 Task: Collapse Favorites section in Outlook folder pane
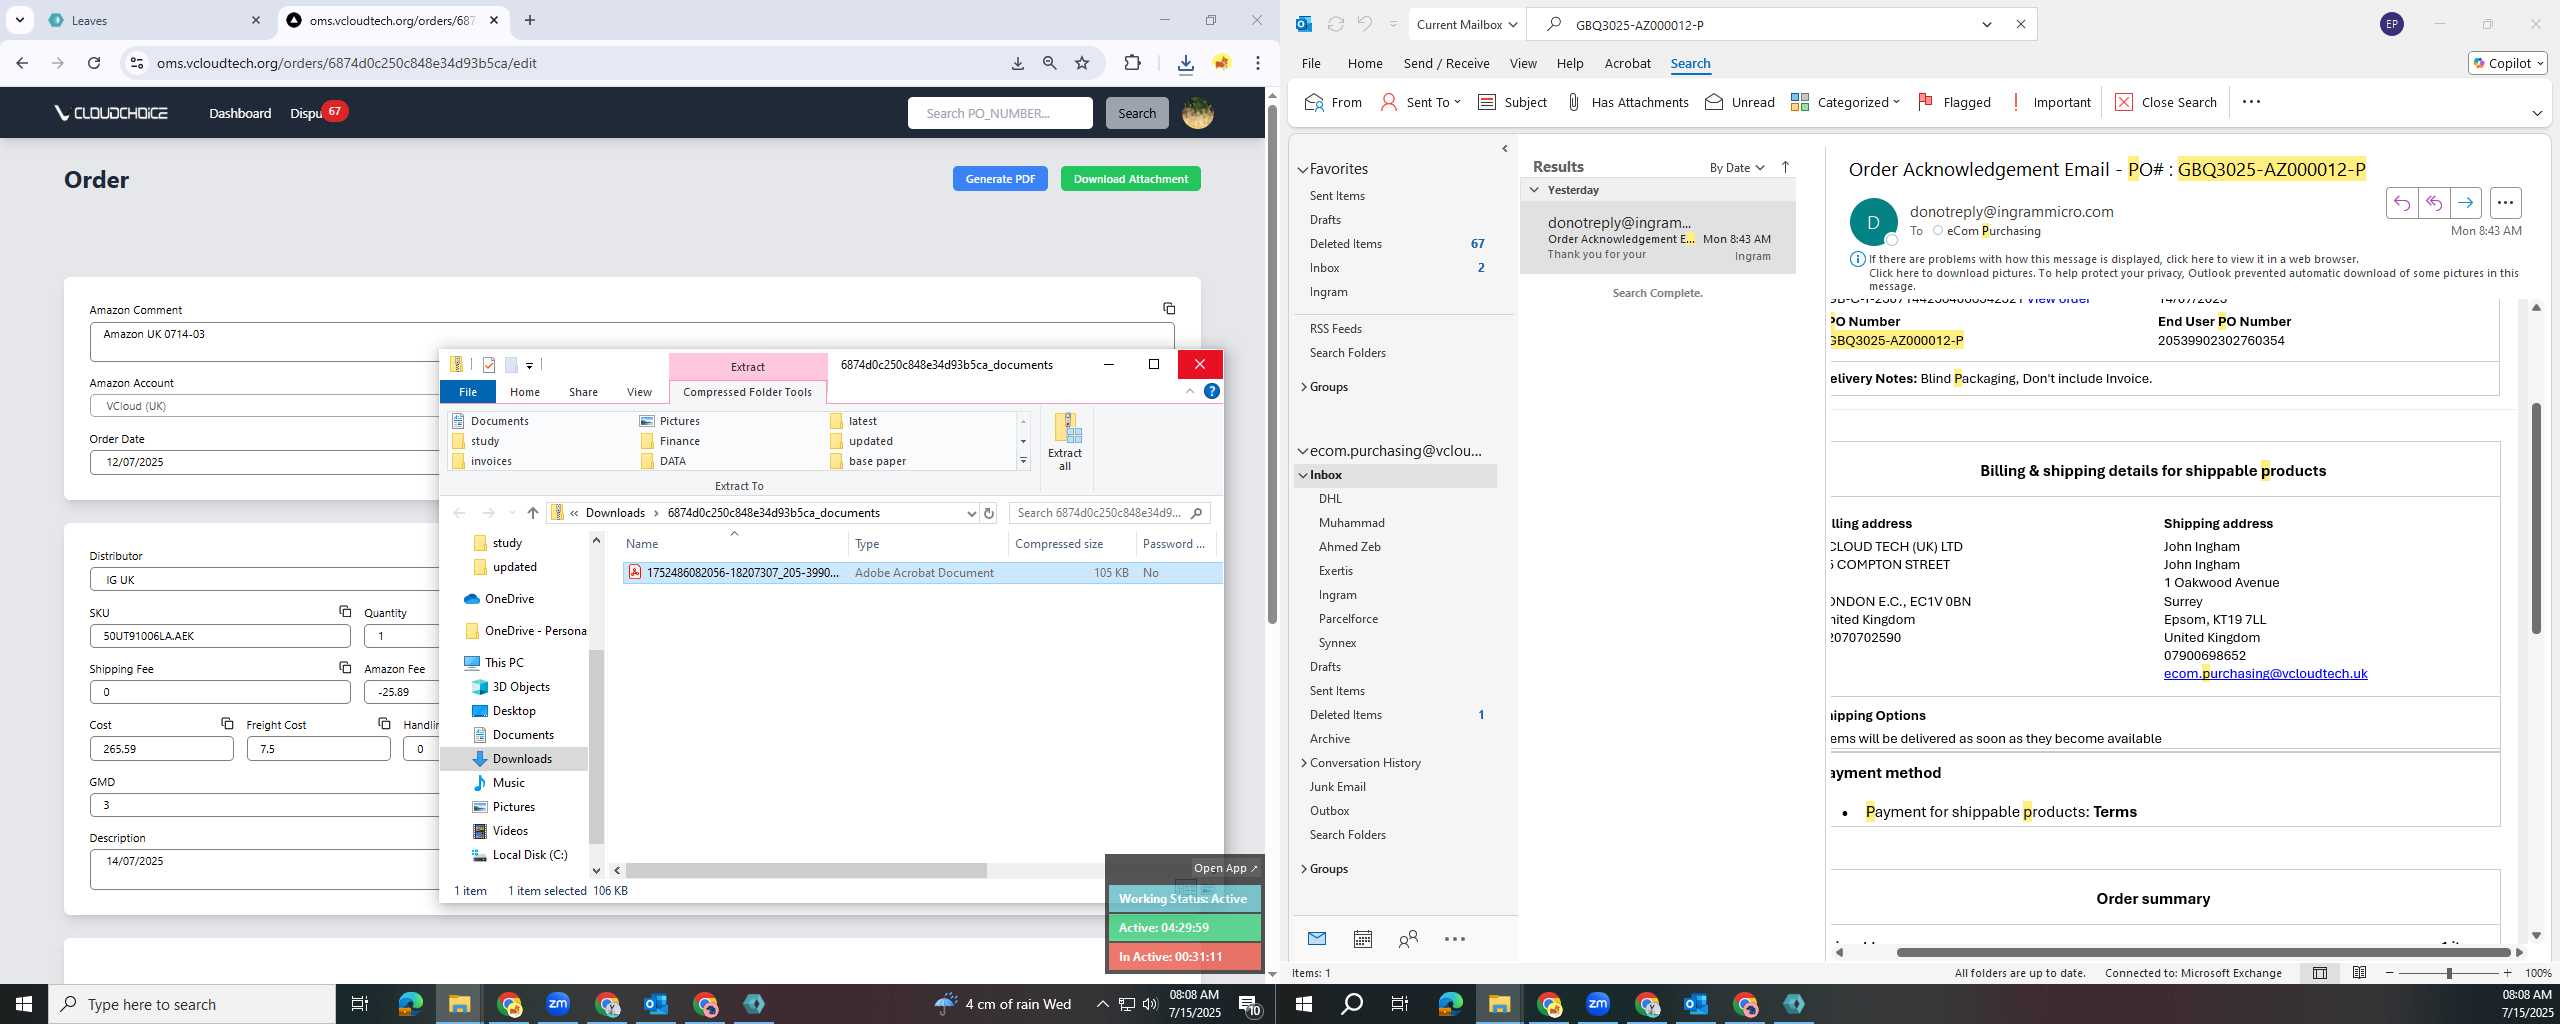click(x=1303, y=170)
